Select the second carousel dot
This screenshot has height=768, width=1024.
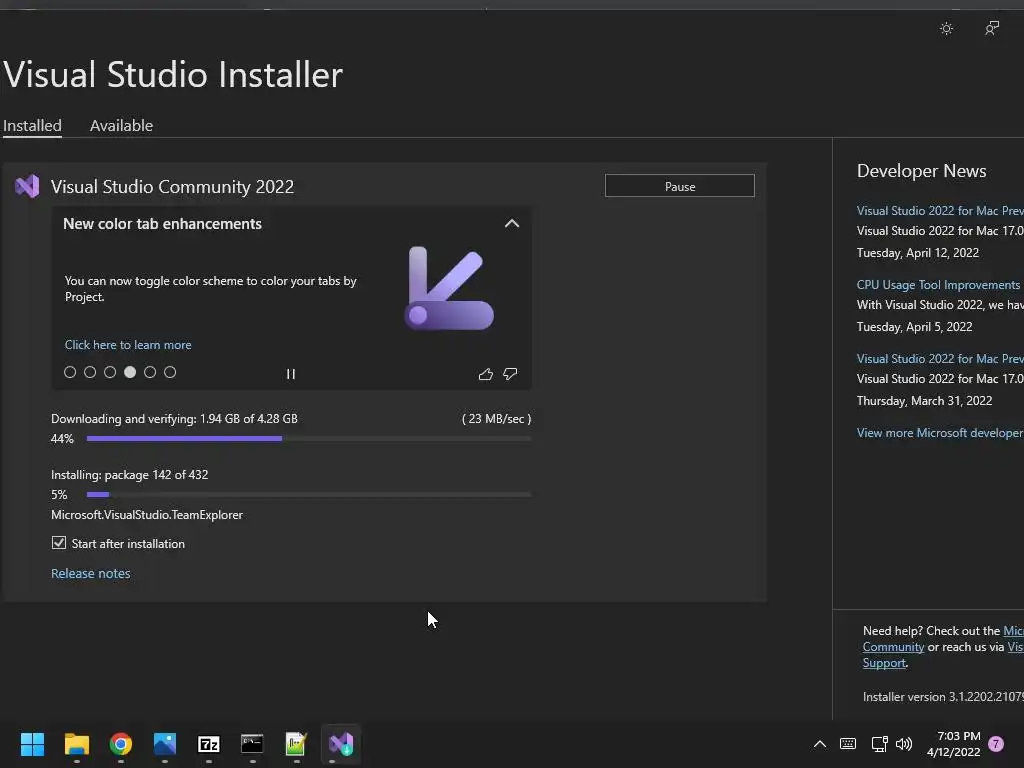pos(90,372)
